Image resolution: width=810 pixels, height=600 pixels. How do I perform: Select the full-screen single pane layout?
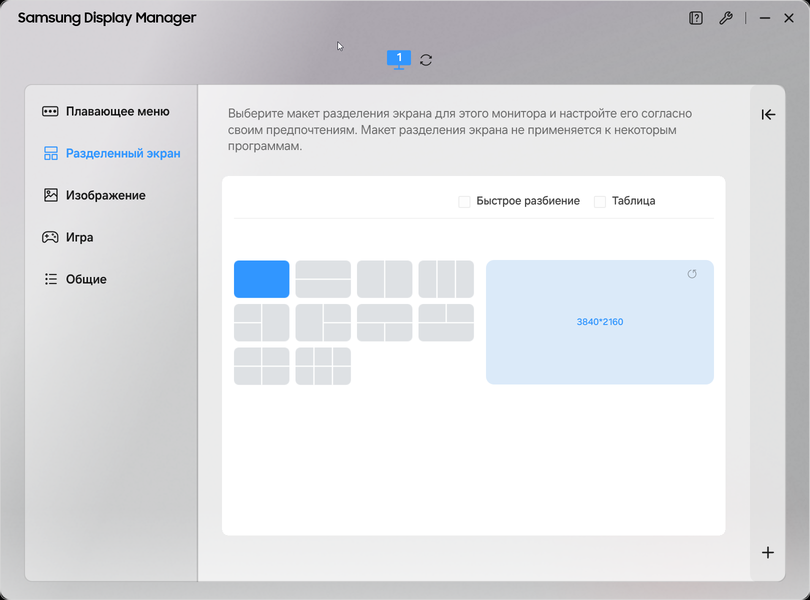[x=261, y=279]
